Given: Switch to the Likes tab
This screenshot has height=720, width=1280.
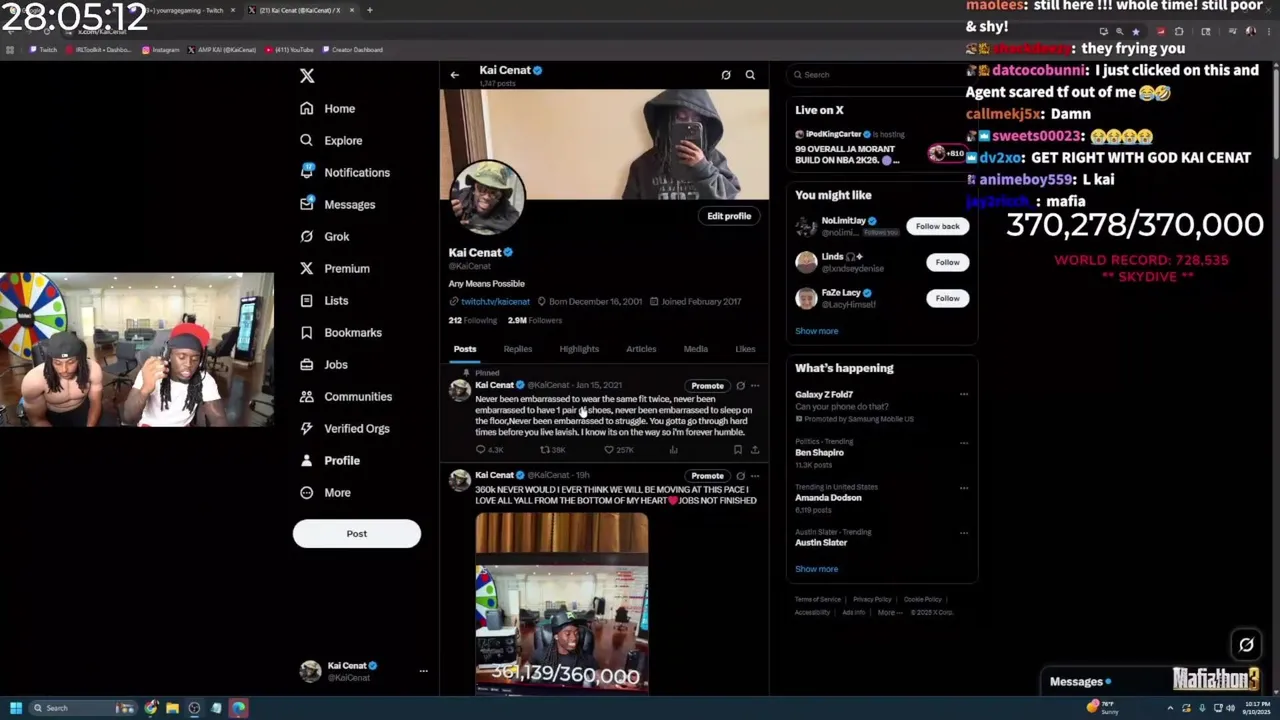Looking at the screenshot, I should coord(745,349).
